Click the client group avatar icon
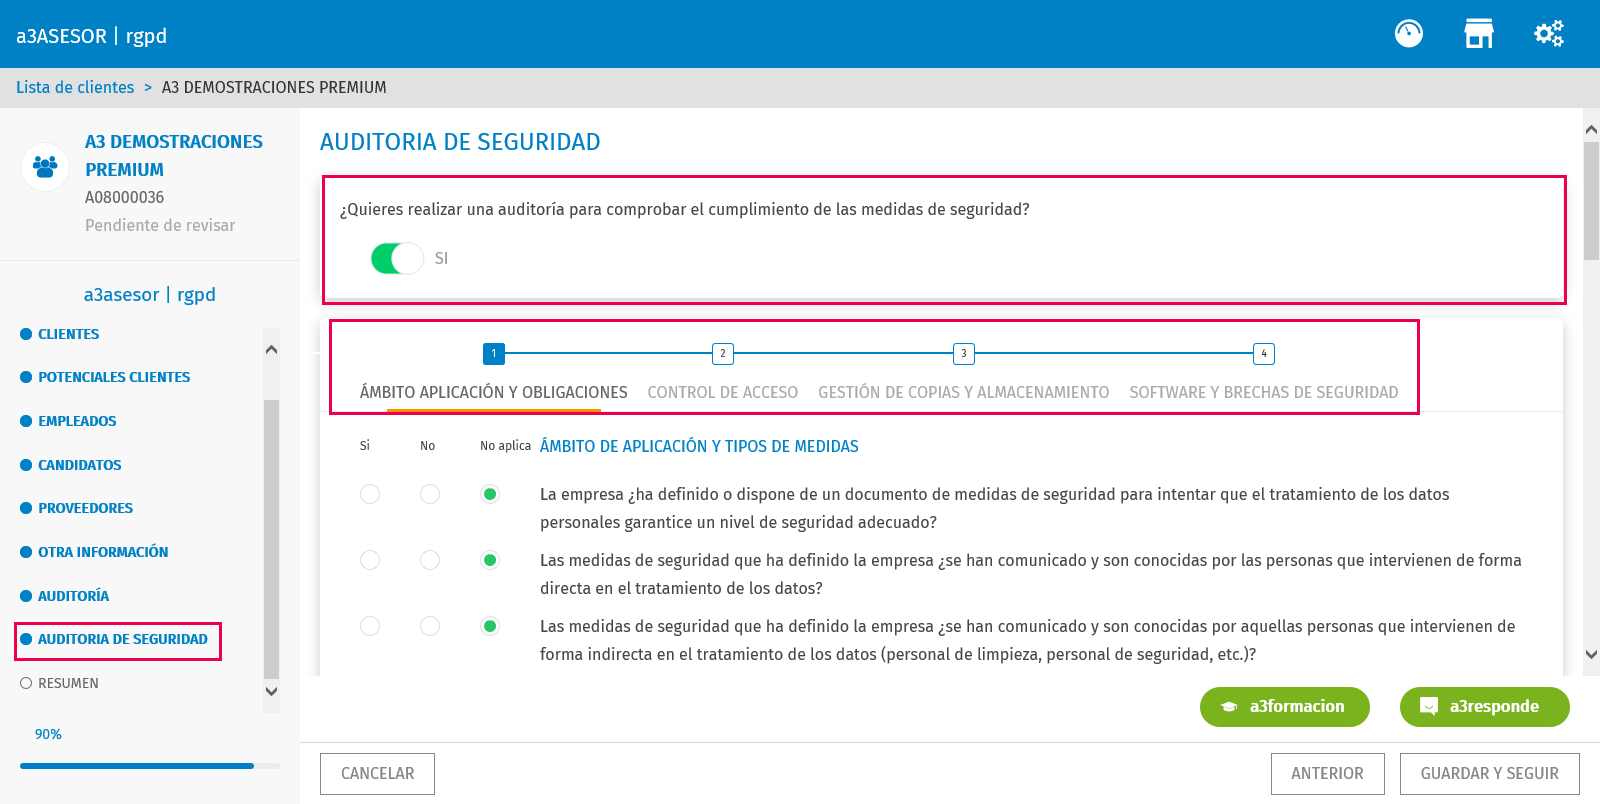The image size is (1600, 804). pos(45,166)
